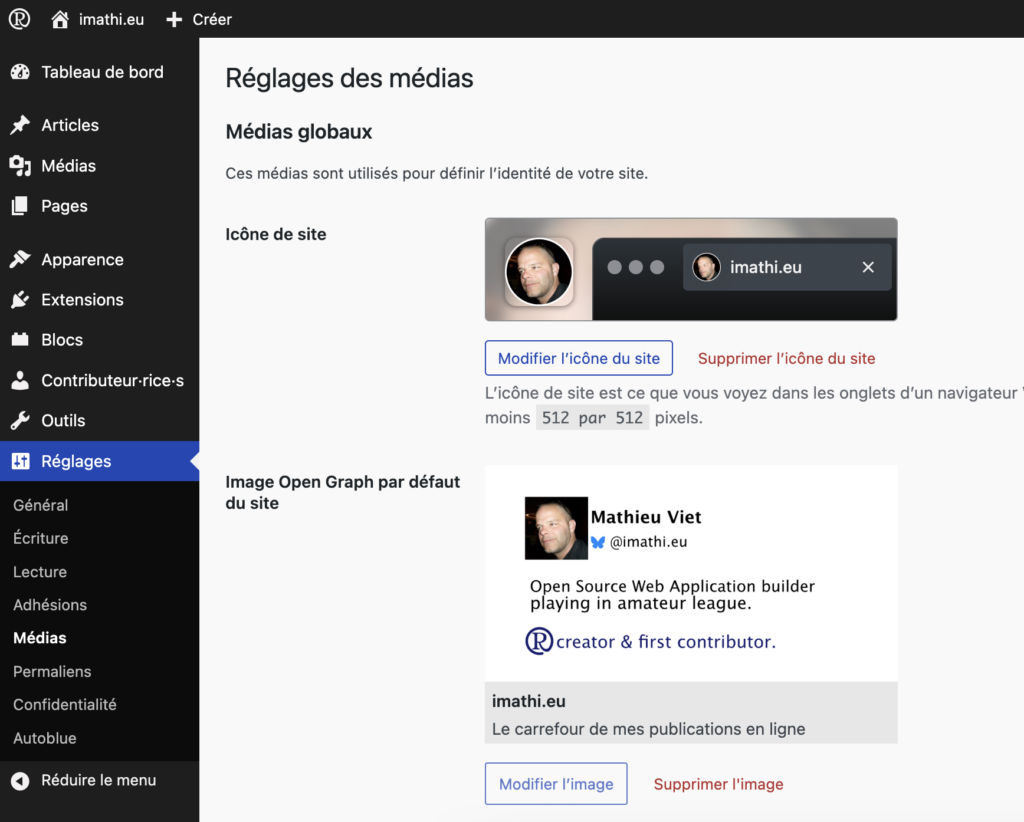Click the Supprimer l'image link
The height and width of the screenshot is (822, 1024).
point(718,784)
